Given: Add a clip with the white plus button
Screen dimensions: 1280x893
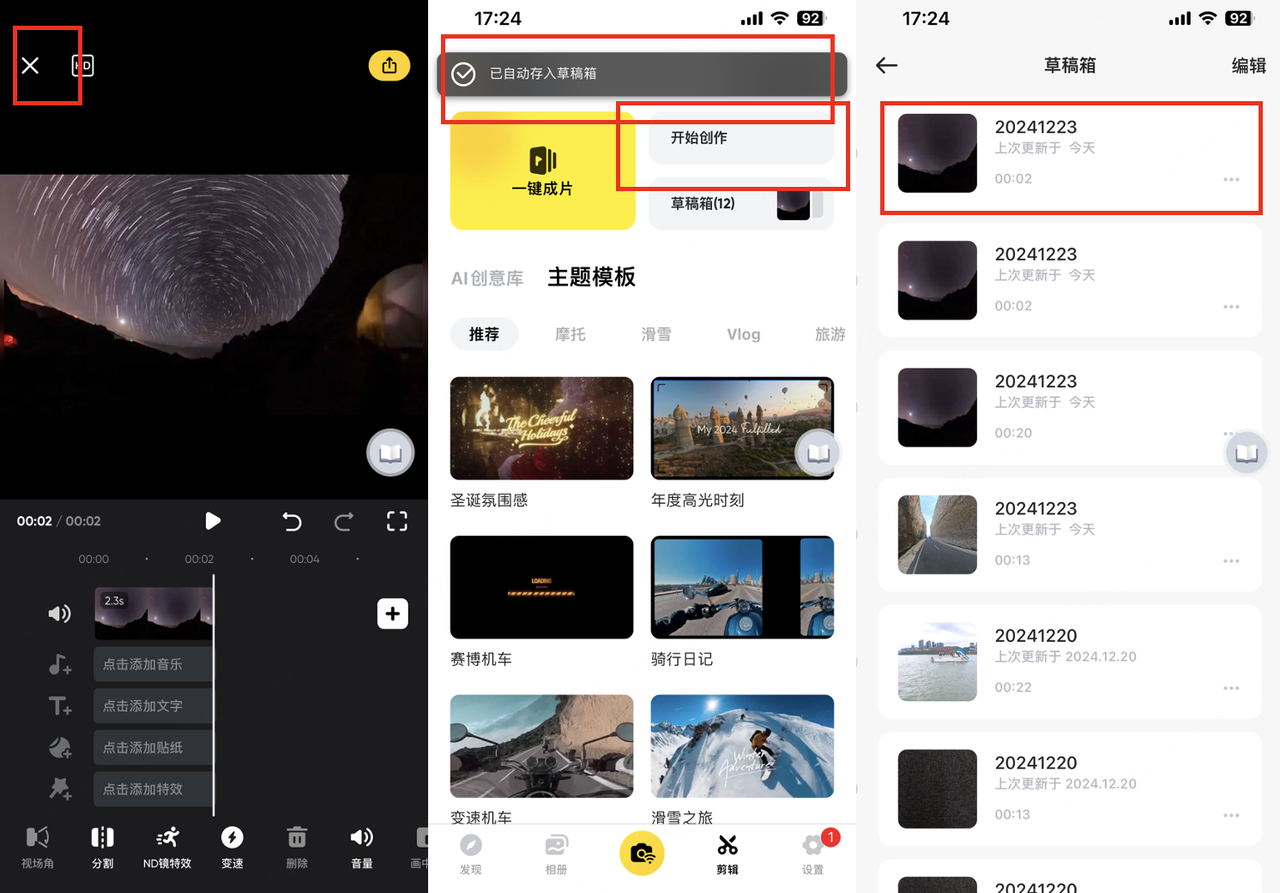Looking at the screenshot, I should coord(392,614).
